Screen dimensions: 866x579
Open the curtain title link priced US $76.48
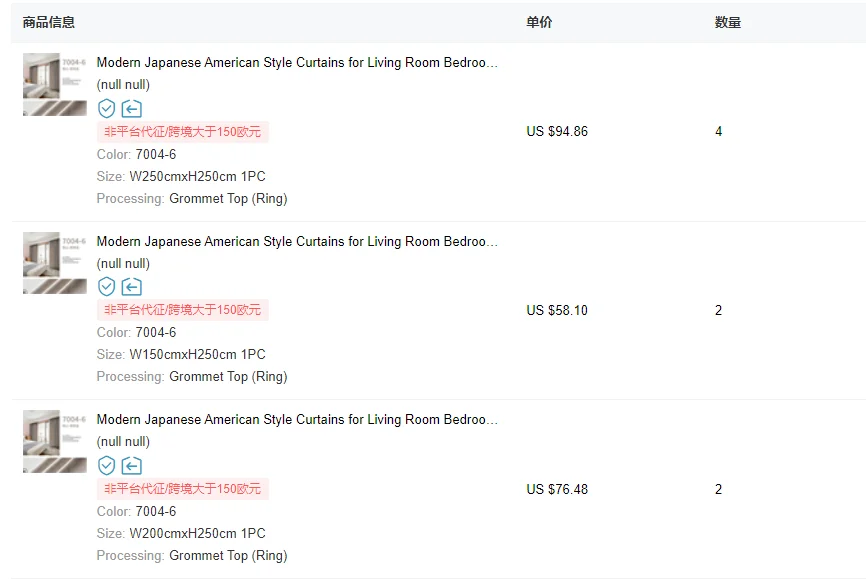coord(297,420)
